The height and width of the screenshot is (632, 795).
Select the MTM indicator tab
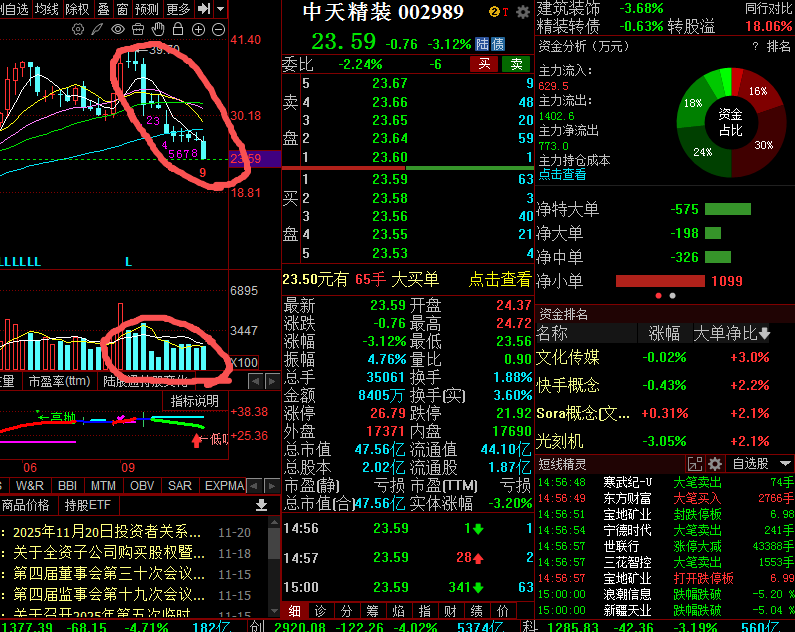pos(103,486)
